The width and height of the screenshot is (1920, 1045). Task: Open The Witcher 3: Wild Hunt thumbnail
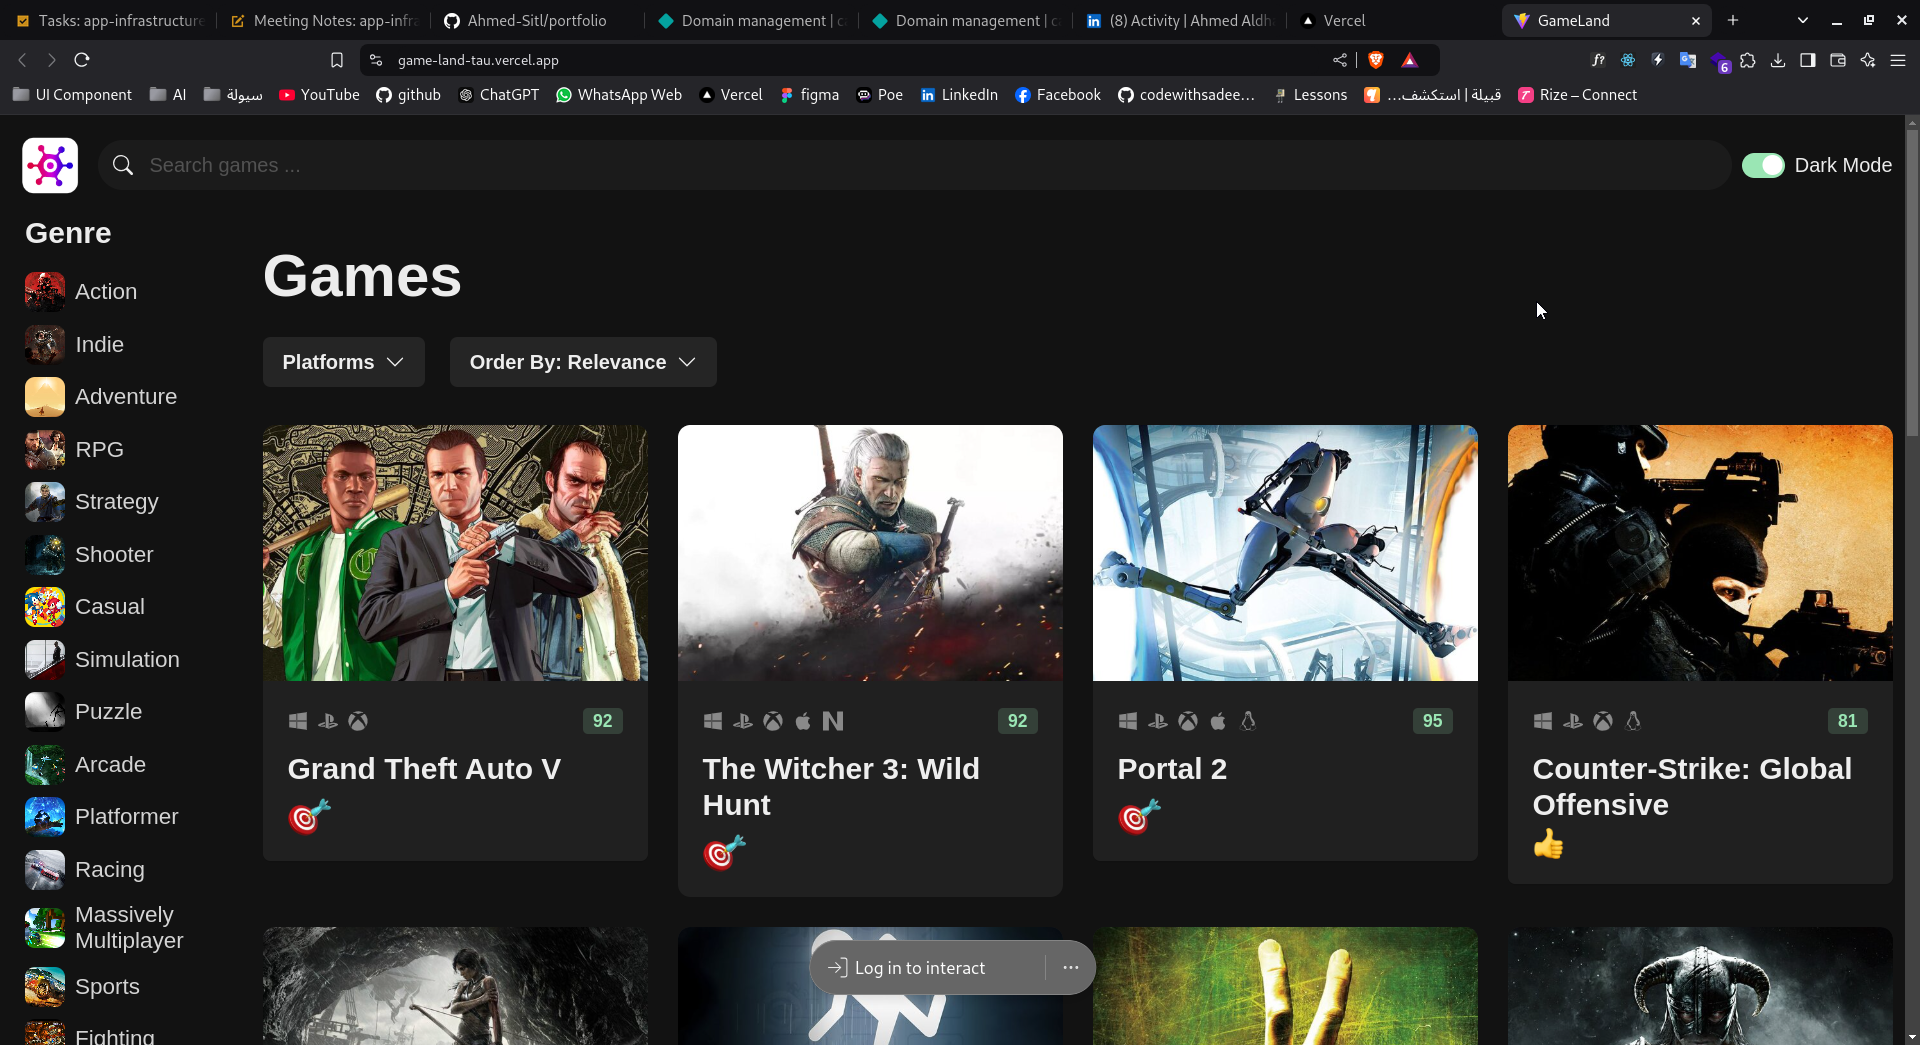click(x=870, y=553)
